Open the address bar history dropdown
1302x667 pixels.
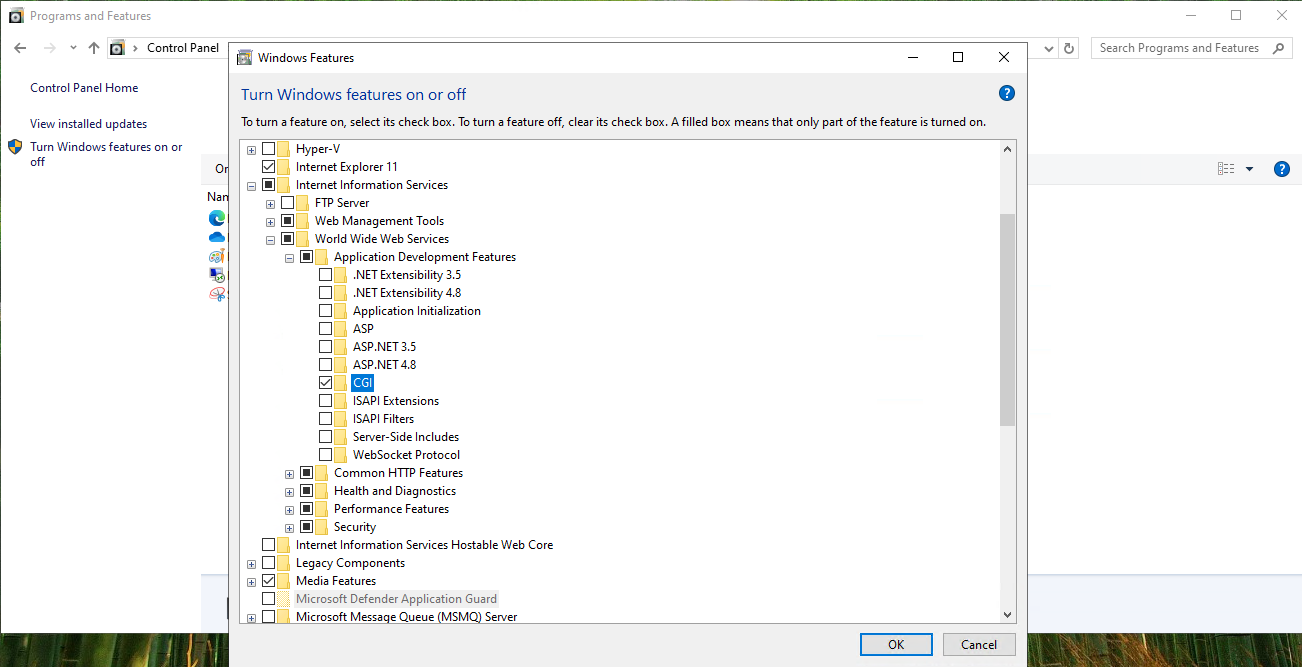[1048, 48]
